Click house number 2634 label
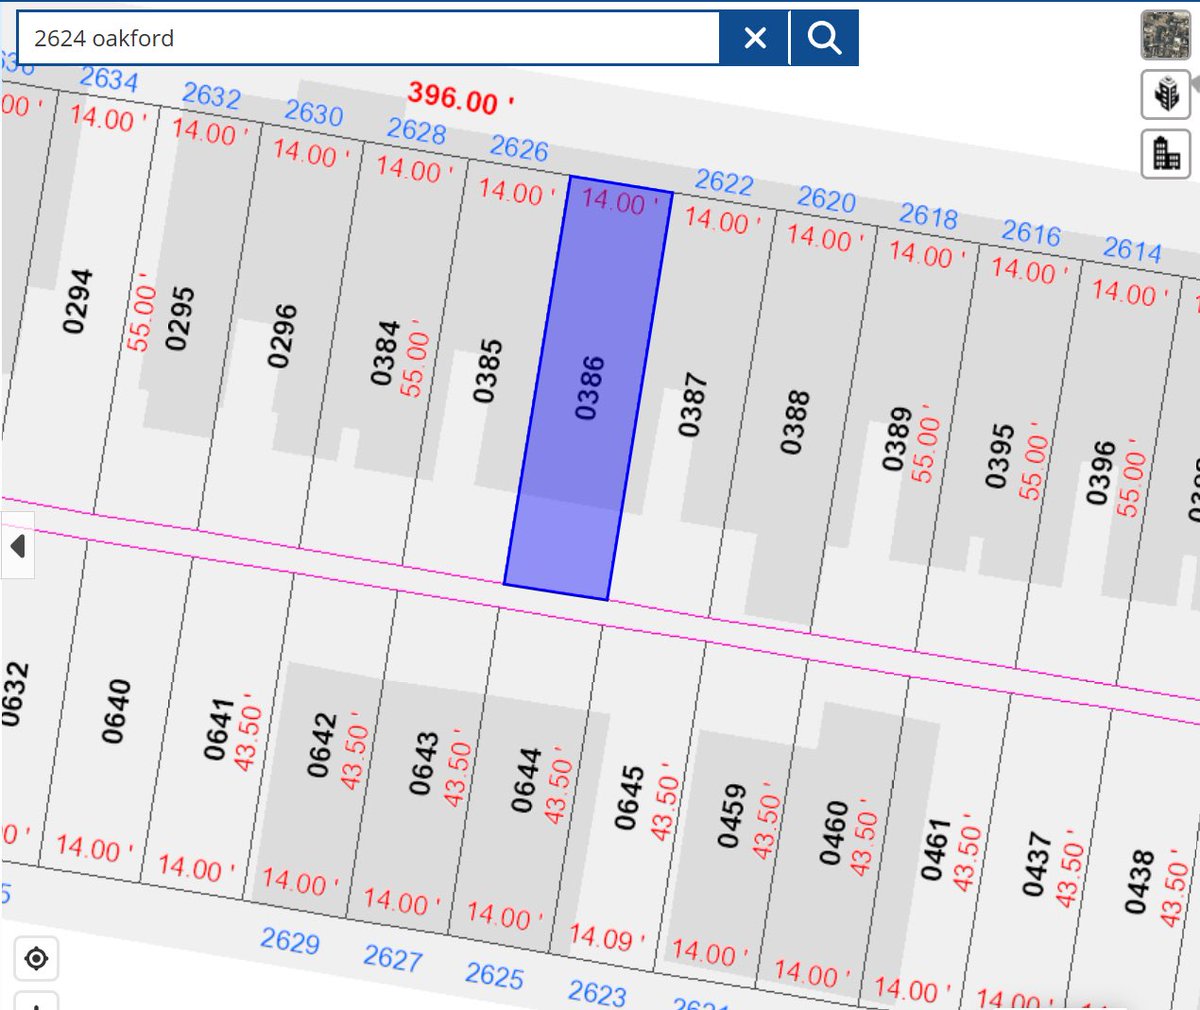Screen dimensions: 1200x1010 [x=109, y=78]
